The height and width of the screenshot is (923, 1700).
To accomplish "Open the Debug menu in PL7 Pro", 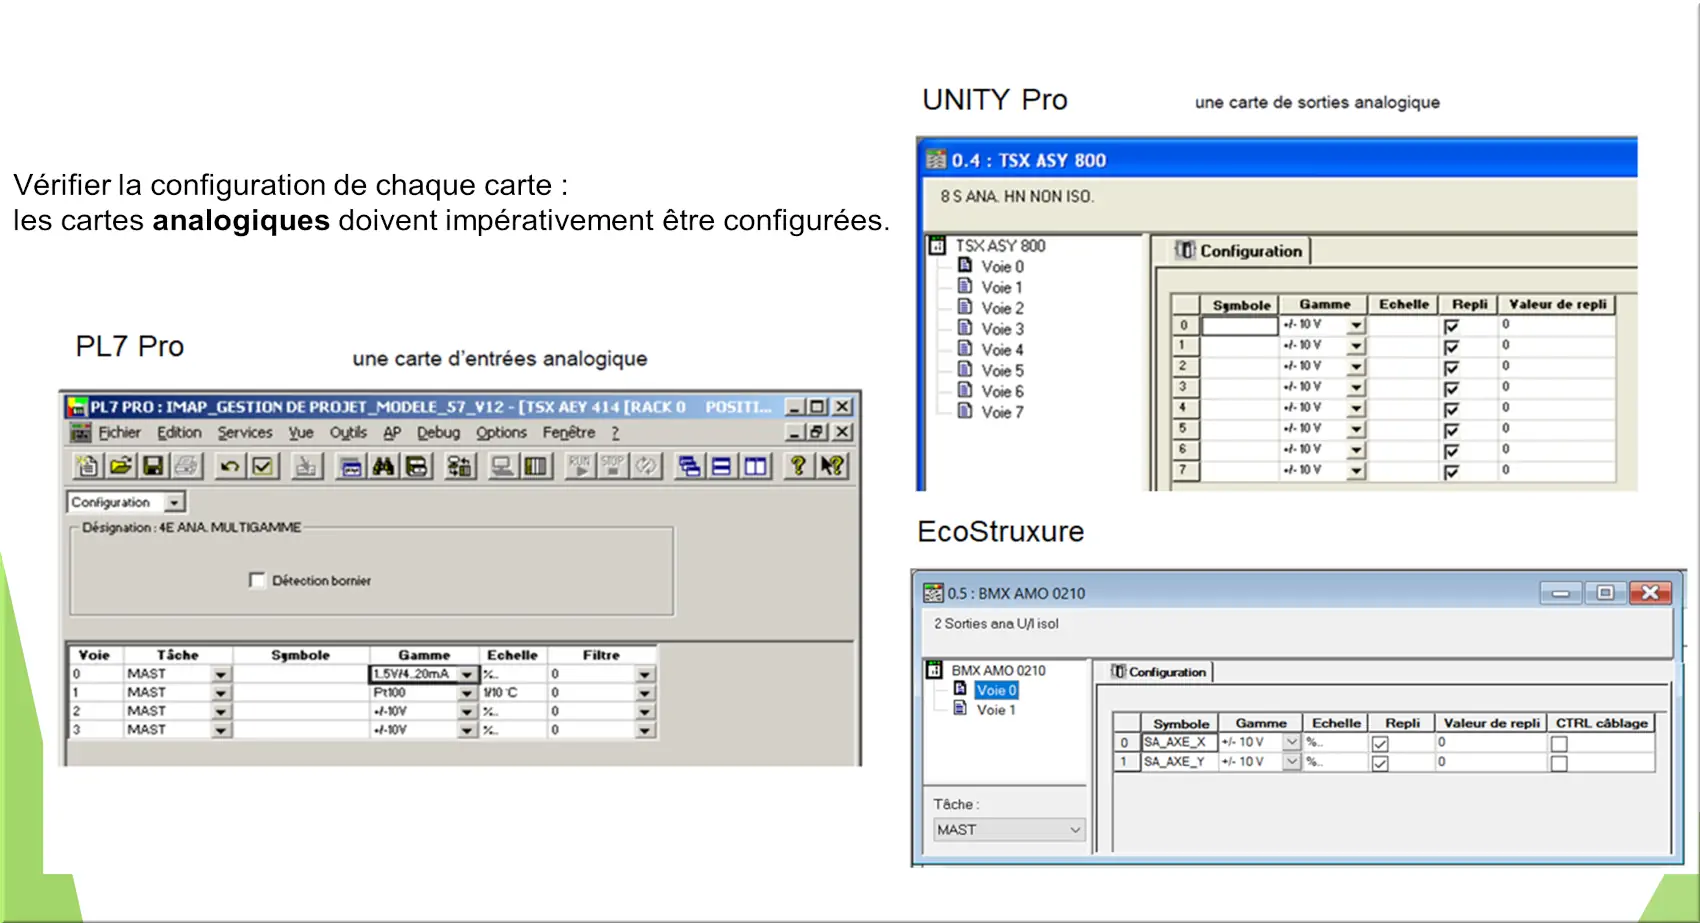I will coord(438,432).
